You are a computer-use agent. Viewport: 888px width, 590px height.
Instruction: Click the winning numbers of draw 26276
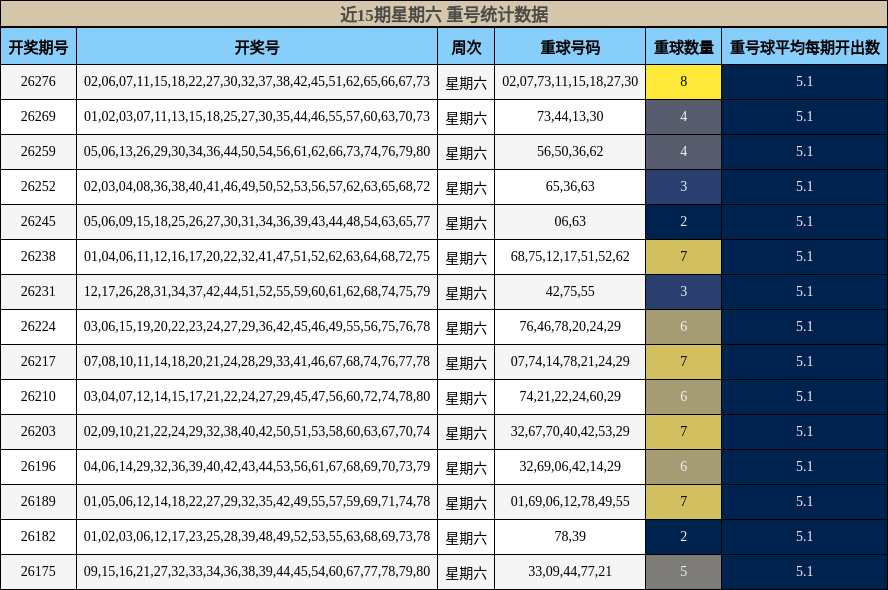point(257,82)
